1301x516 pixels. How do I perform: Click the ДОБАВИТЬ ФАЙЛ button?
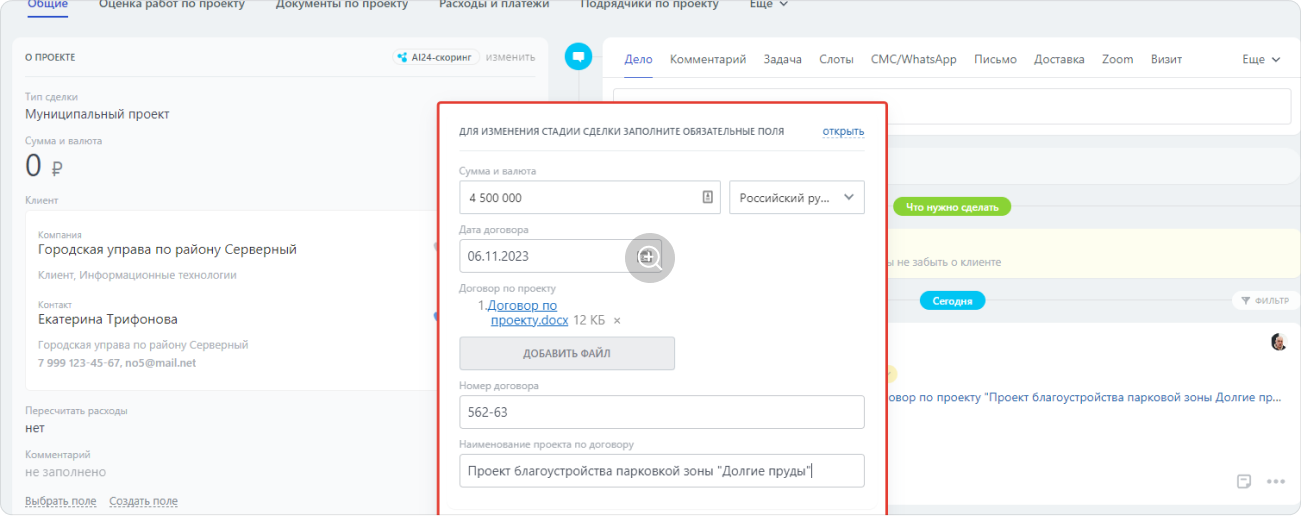click(566, 353)
